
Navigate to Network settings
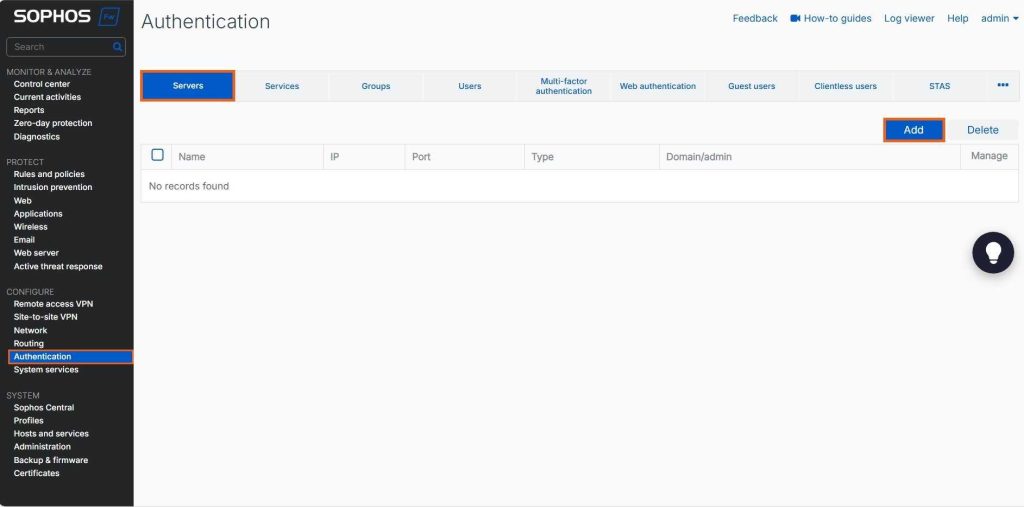pos(30,331)
